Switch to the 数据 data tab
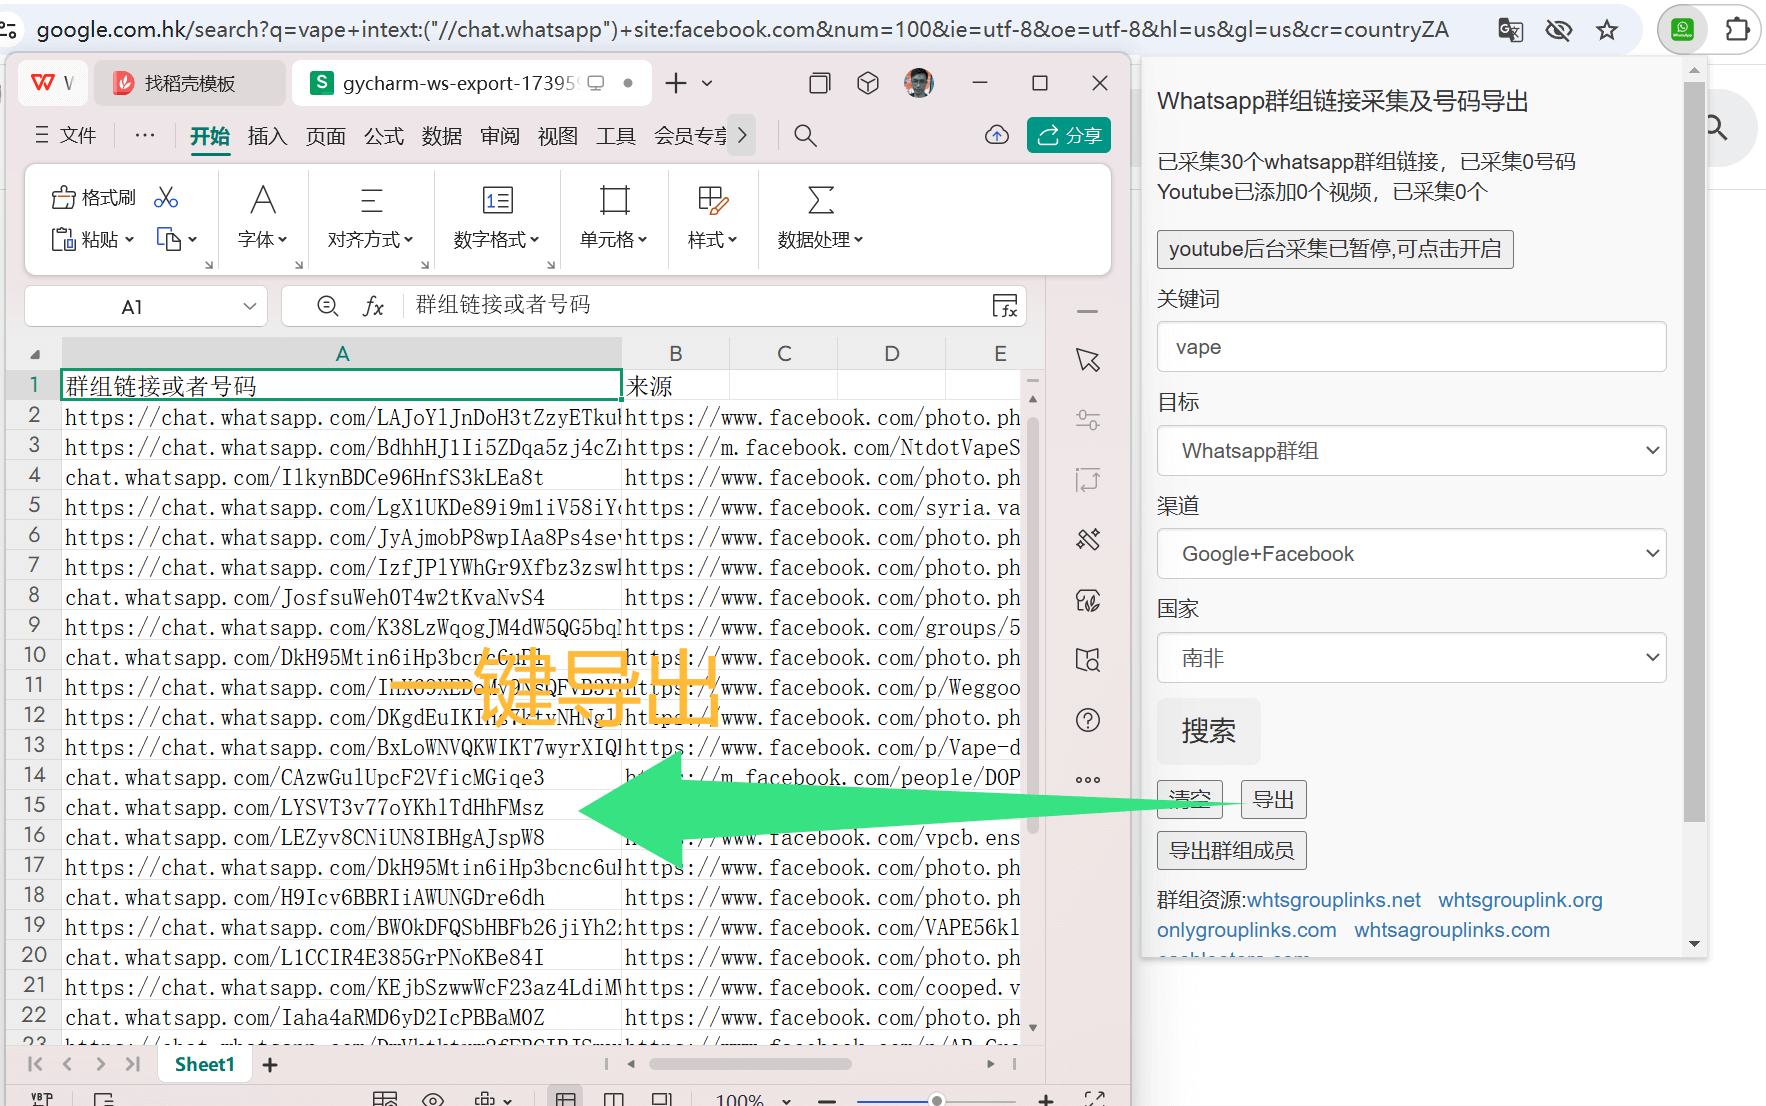Viewport: 1766px width, 1106px height. (x=441, y=136)
